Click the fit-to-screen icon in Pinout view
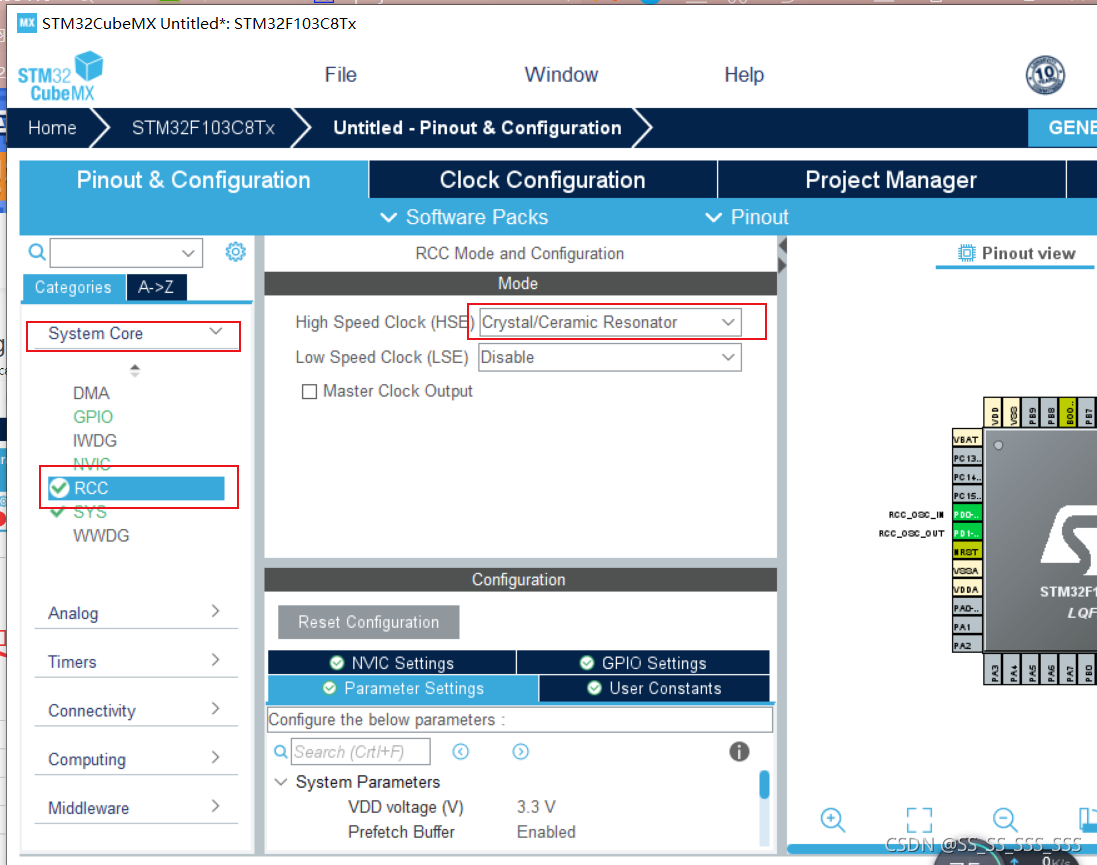Viewport: 1097px width, 865px height. 919,820
